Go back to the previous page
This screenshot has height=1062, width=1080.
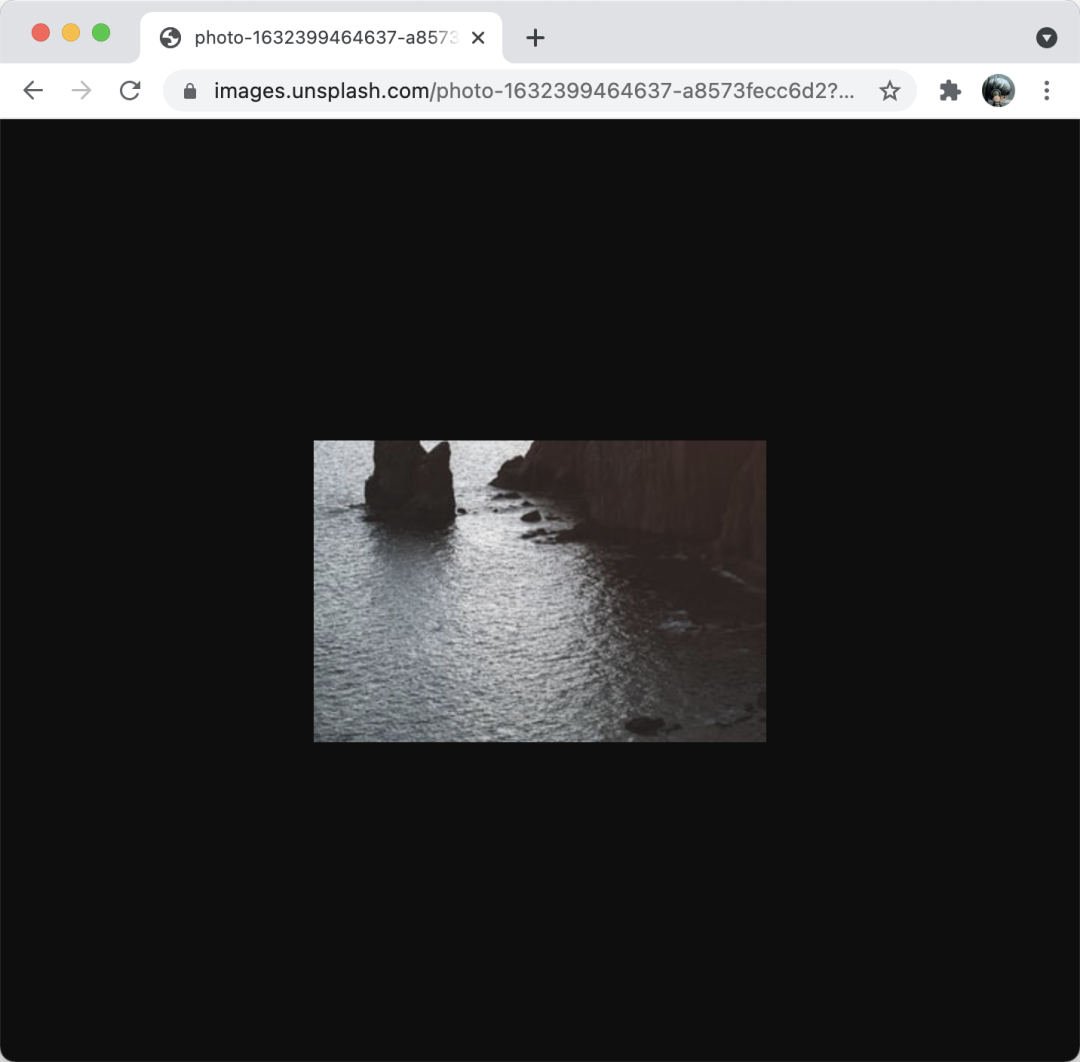pyautogui.click(x=33, y=91)
